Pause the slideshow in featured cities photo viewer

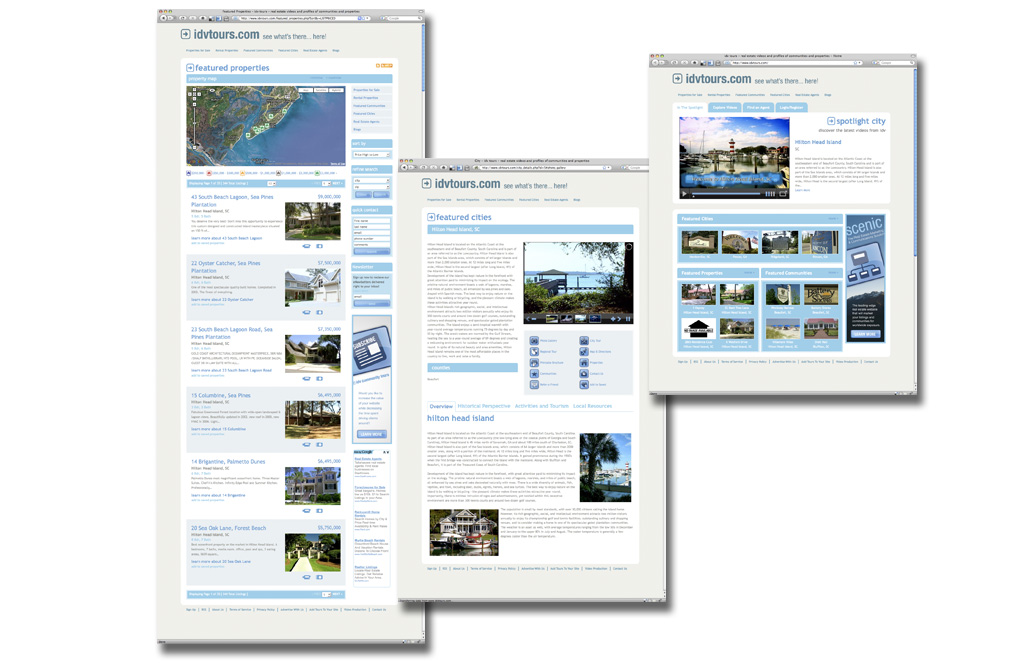coord(628,319)
